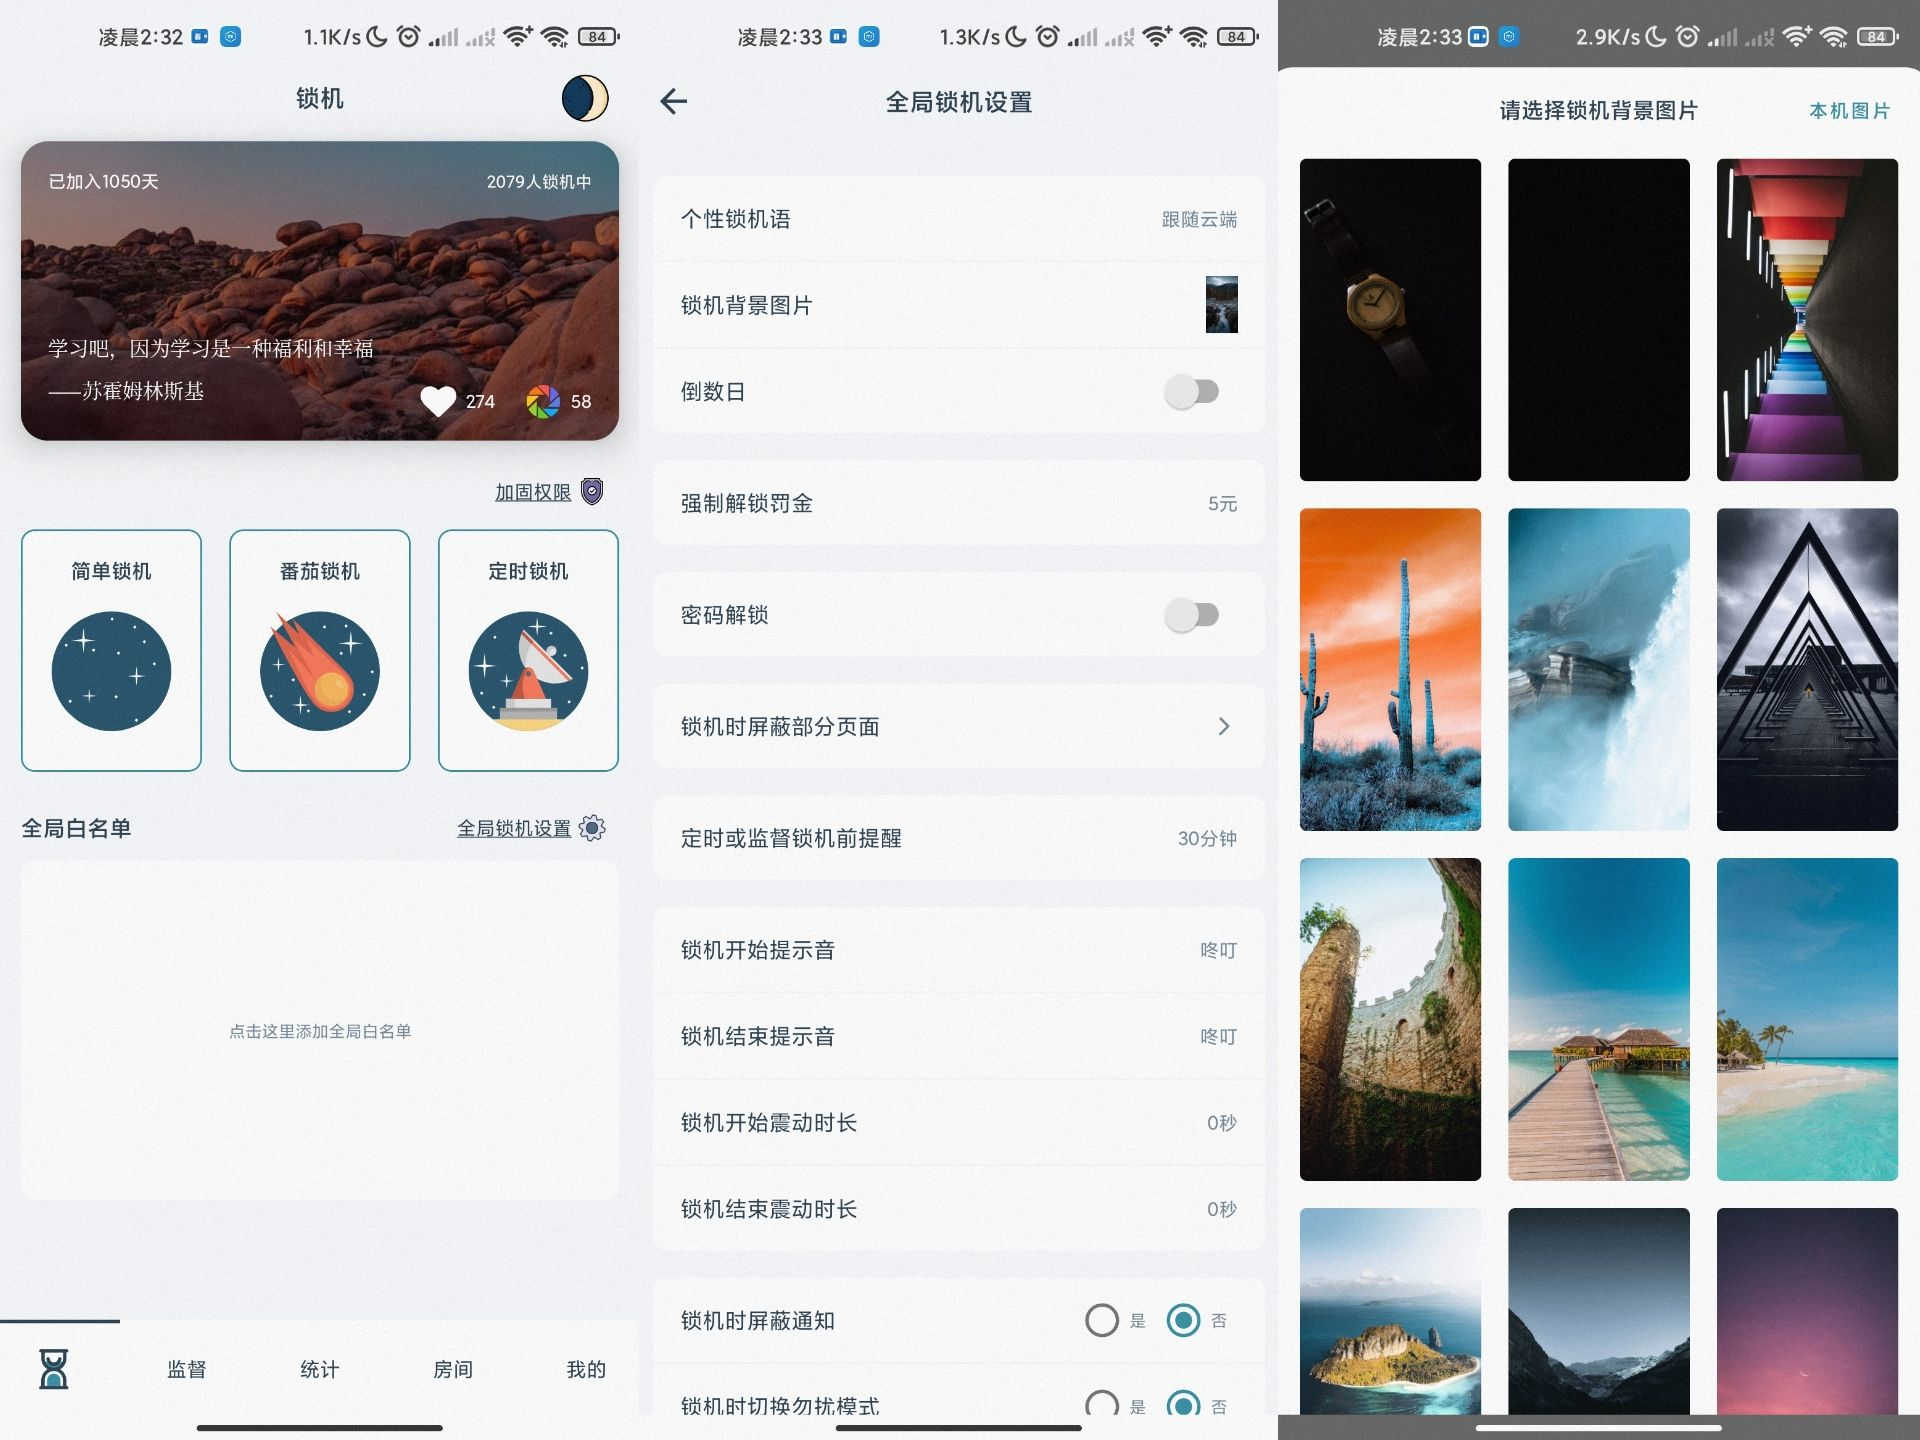Screen dimensions: 1920x1440
Task: Choose the purple gradient sky background
Action: coord(1807,1311)
